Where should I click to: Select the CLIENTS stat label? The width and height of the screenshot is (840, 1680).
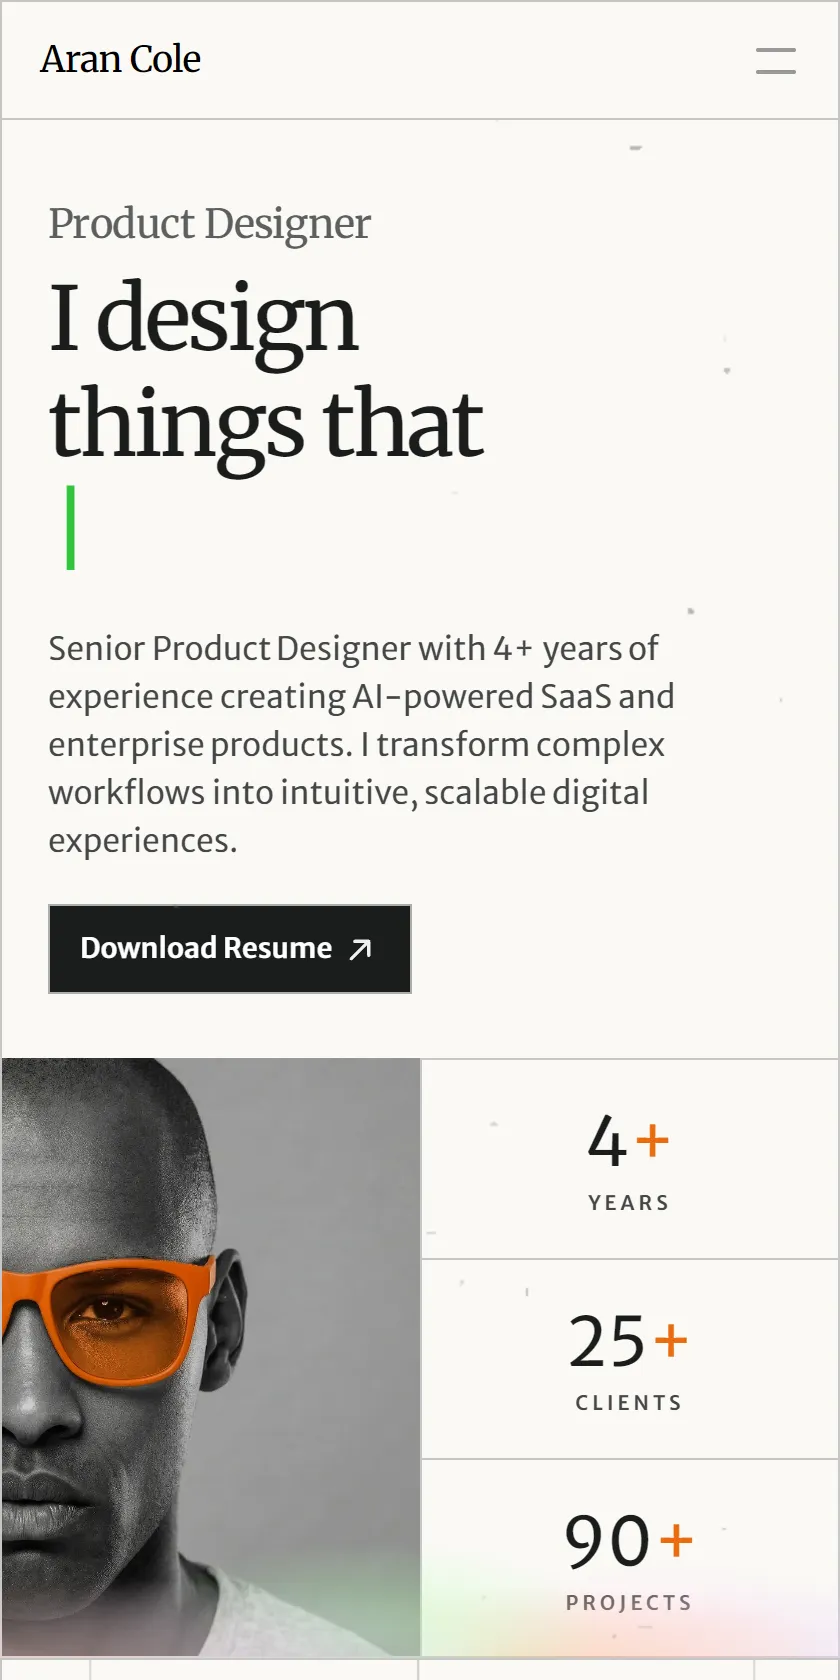(x=629, y=1403)
